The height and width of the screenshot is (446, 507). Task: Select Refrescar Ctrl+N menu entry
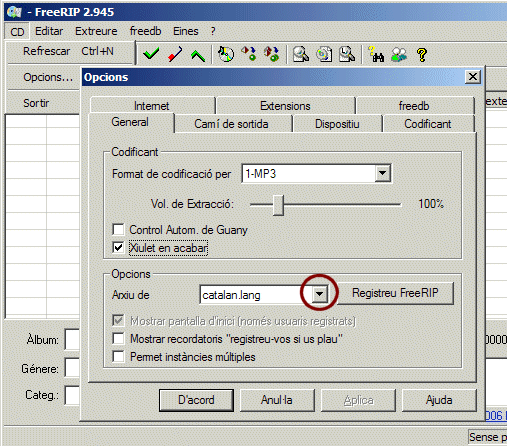(x=70, y=51)
